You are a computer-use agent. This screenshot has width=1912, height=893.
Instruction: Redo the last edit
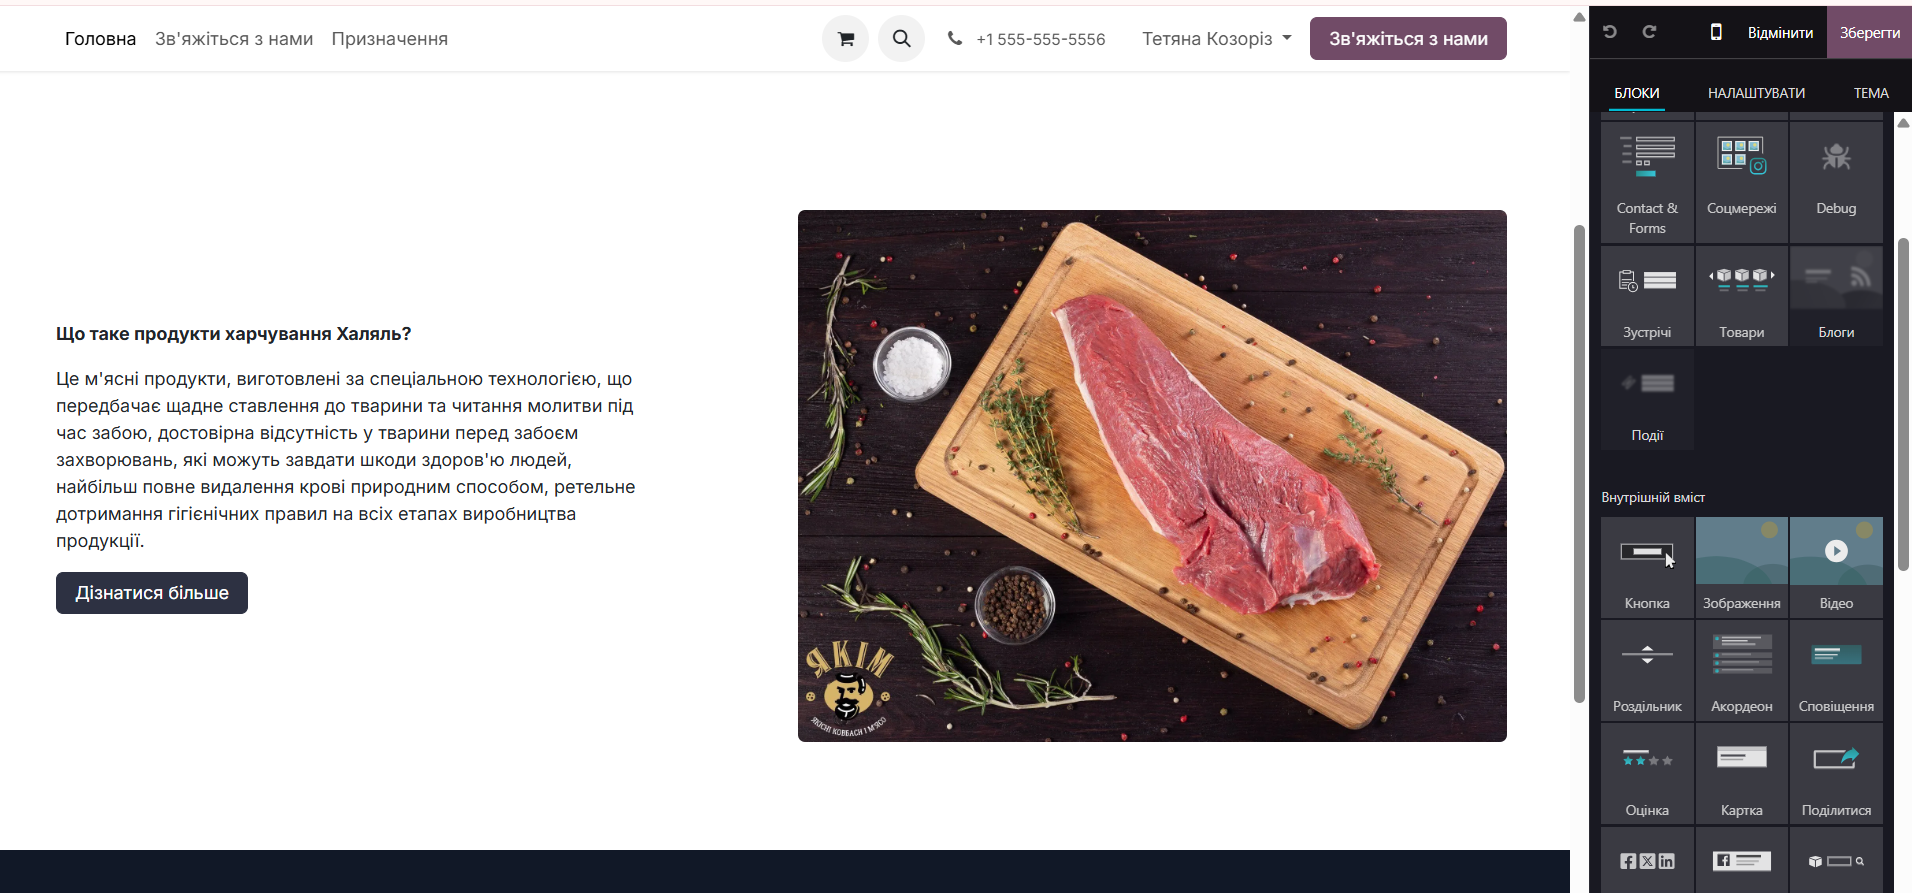coord(1649,32)
